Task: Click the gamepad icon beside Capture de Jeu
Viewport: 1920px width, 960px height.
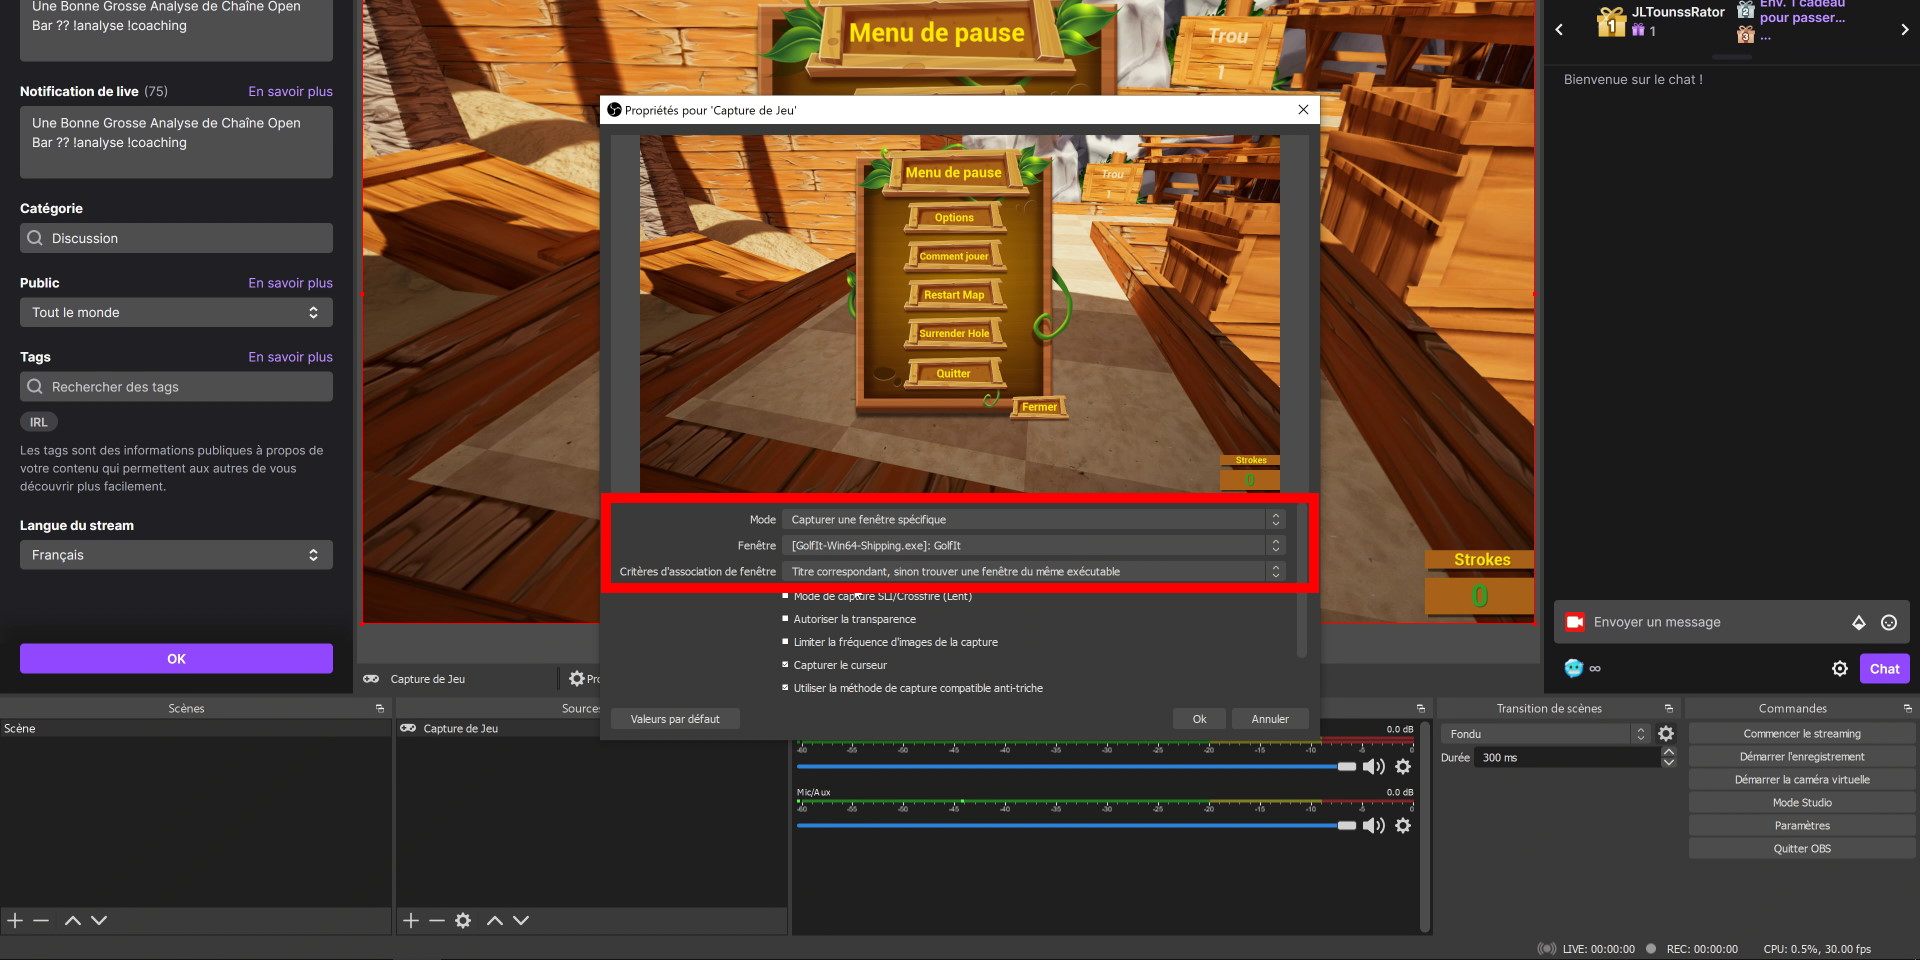Action: pos(371,678)
